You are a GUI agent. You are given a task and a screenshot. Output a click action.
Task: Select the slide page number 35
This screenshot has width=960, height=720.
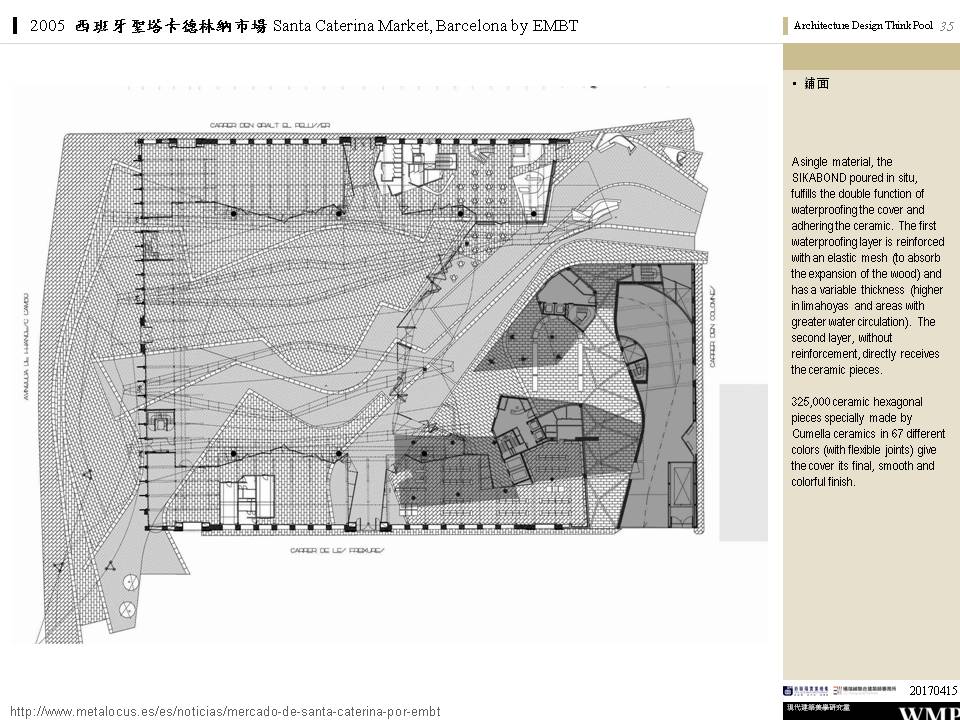coord(947,27)
